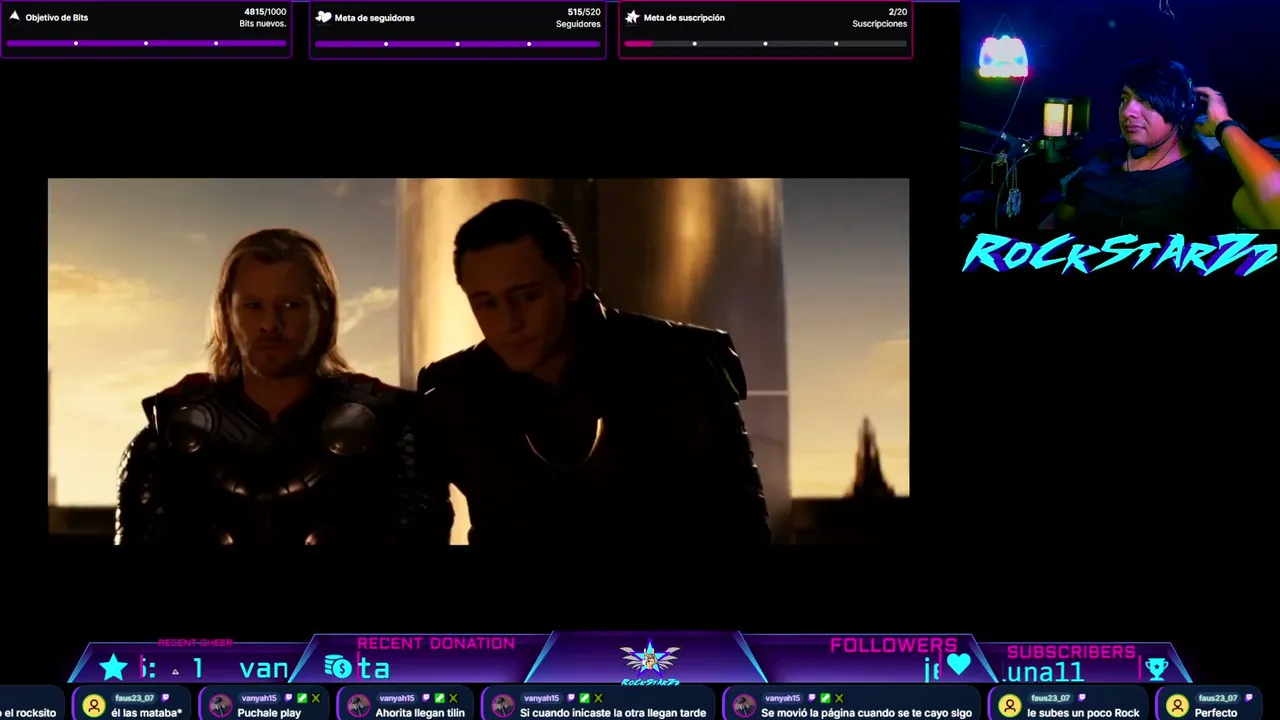Click the Twitch badge above 'Perfecto'

click(x=1249, y=698)
